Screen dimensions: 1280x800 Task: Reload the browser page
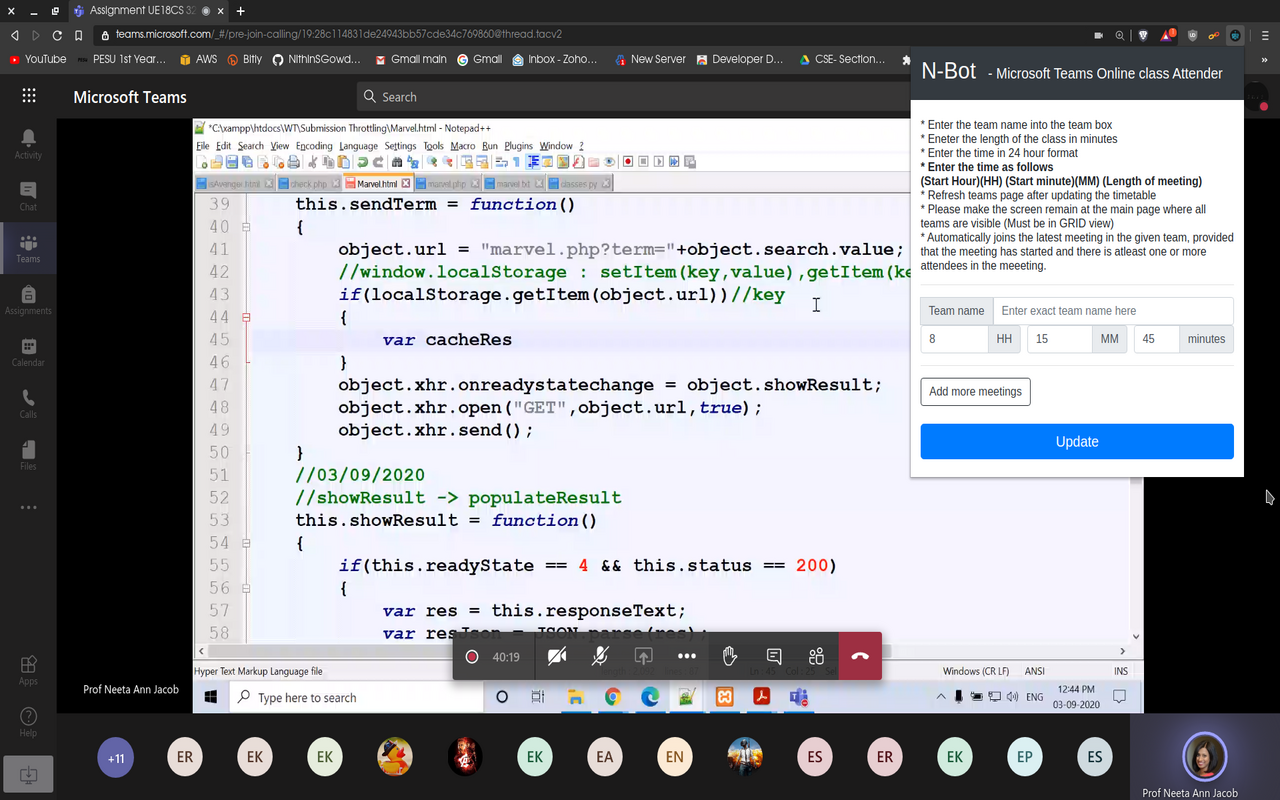tap(57, 35)
